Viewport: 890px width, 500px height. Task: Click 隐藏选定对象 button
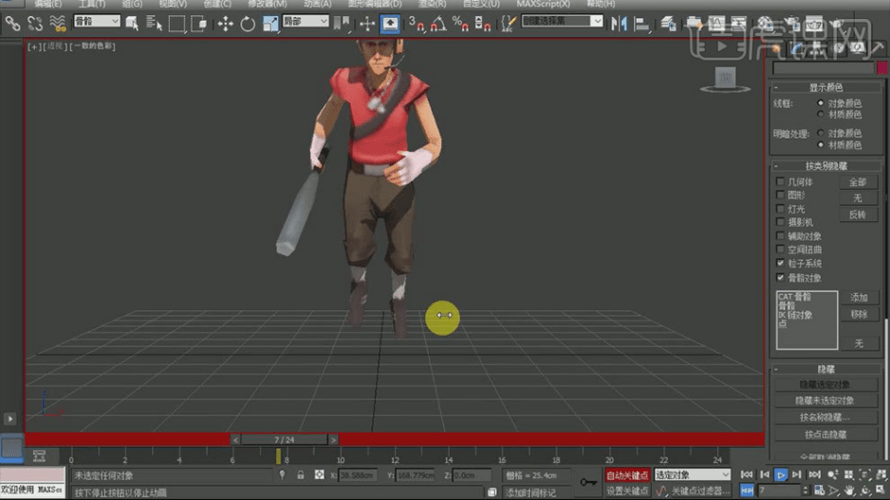[x=824, y=384]
